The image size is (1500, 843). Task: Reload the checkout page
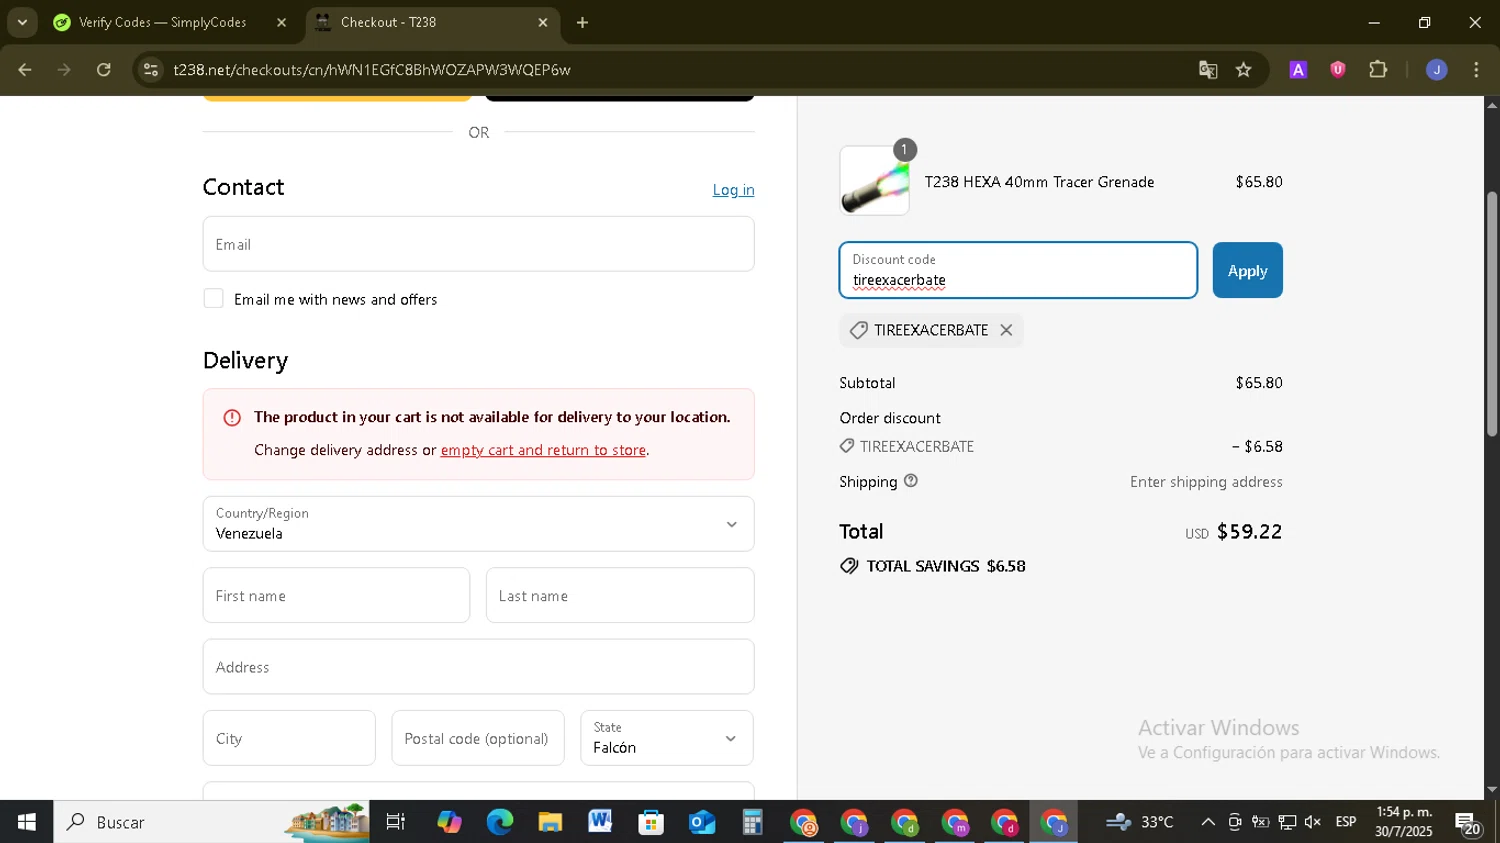pyautogui.click(x=104, y=70)
